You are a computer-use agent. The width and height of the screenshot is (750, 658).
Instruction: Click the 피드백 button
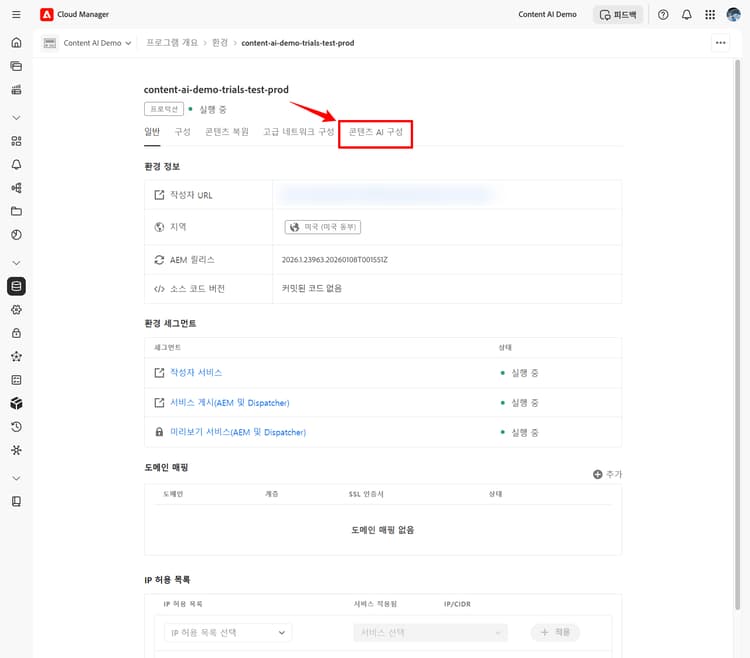click(x=618, y=15)
